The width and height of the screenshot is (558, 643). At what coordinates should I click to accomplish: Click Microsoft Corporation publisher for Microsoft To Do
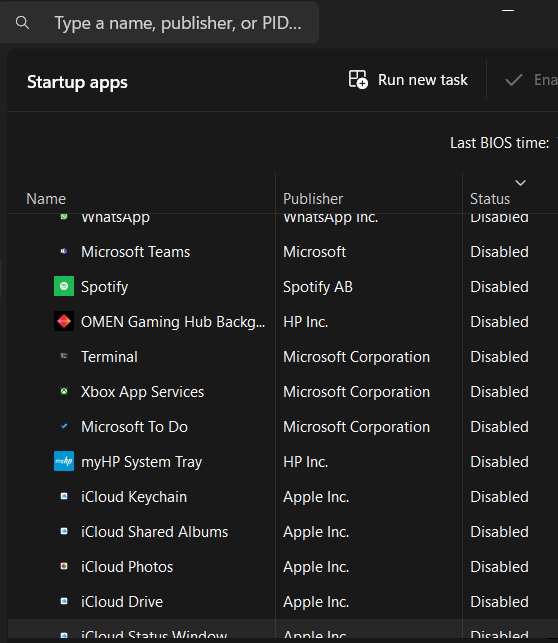point(357,427)
